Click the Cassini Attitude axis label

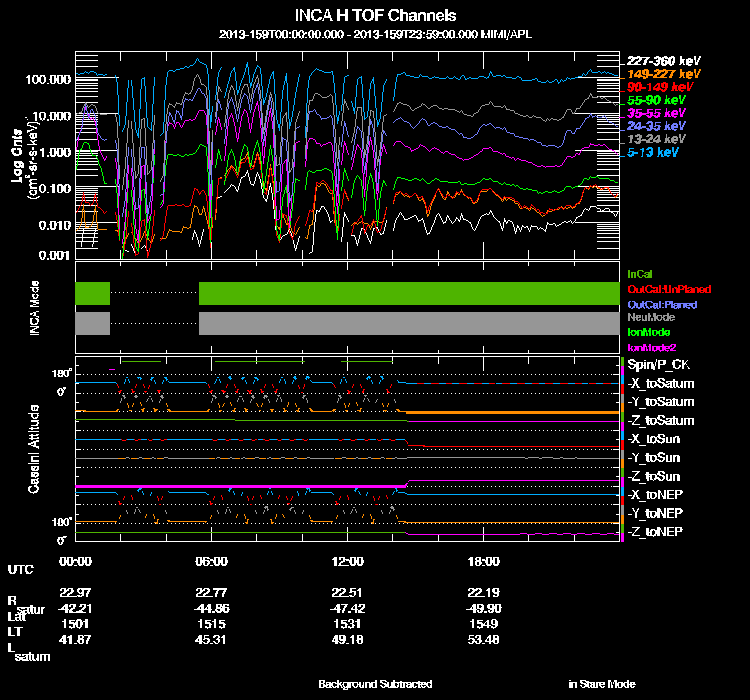[34, 448]
